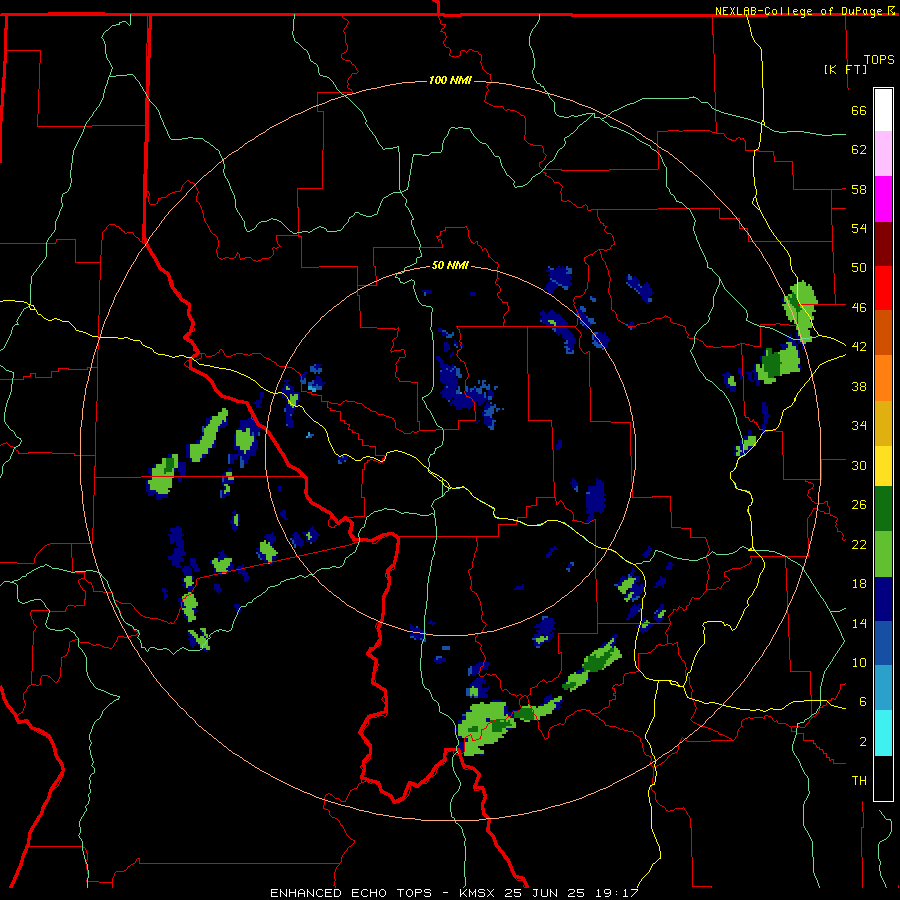
Task: Click the legend value "10"
Action: click(859, 662)
